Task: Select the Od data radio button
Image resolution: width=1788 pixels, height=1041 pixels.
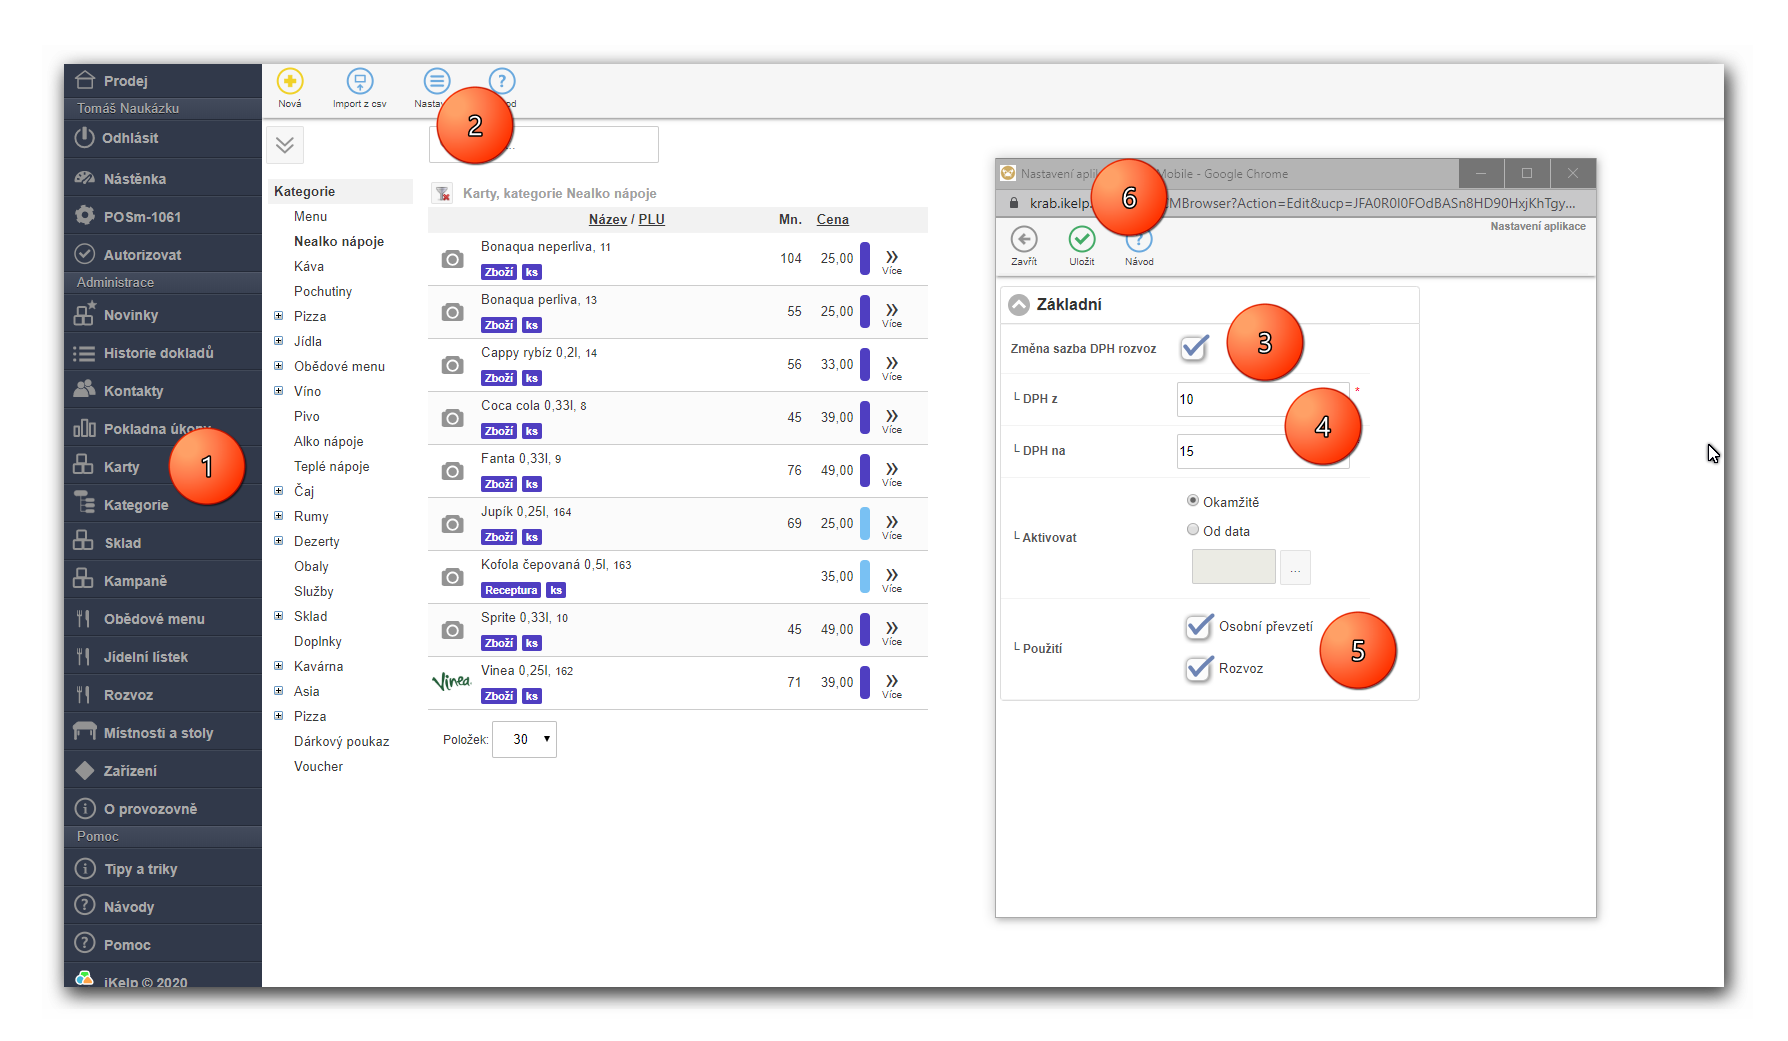Action: [x=1192, y=530]
